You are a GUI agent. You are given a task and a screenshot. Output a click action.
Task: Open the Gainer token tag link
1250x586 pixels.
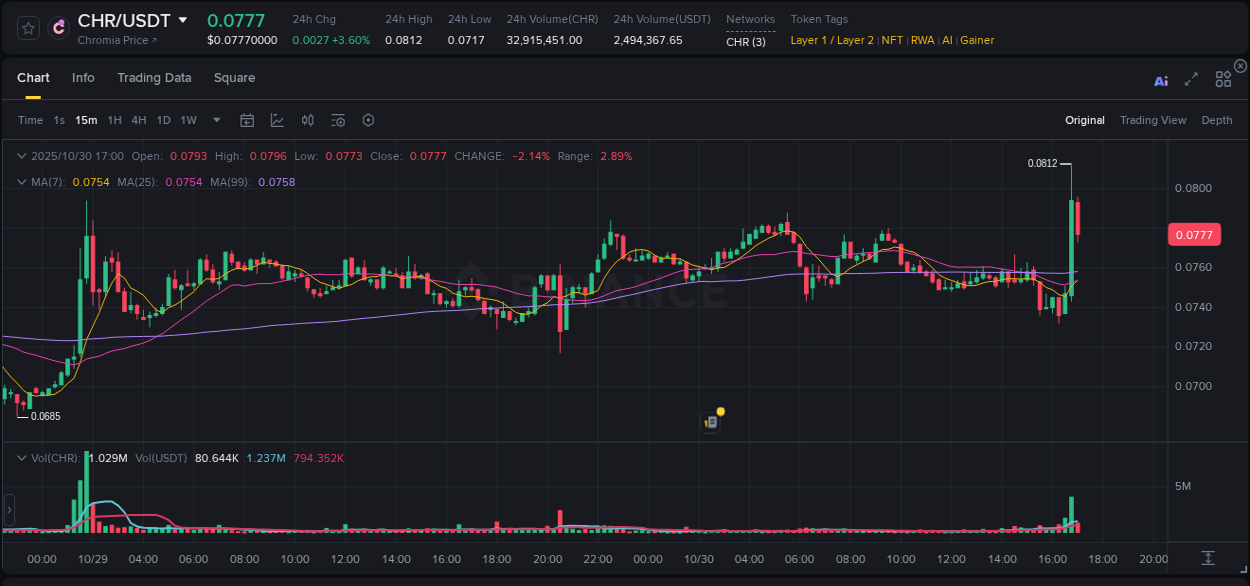[976, 40]
